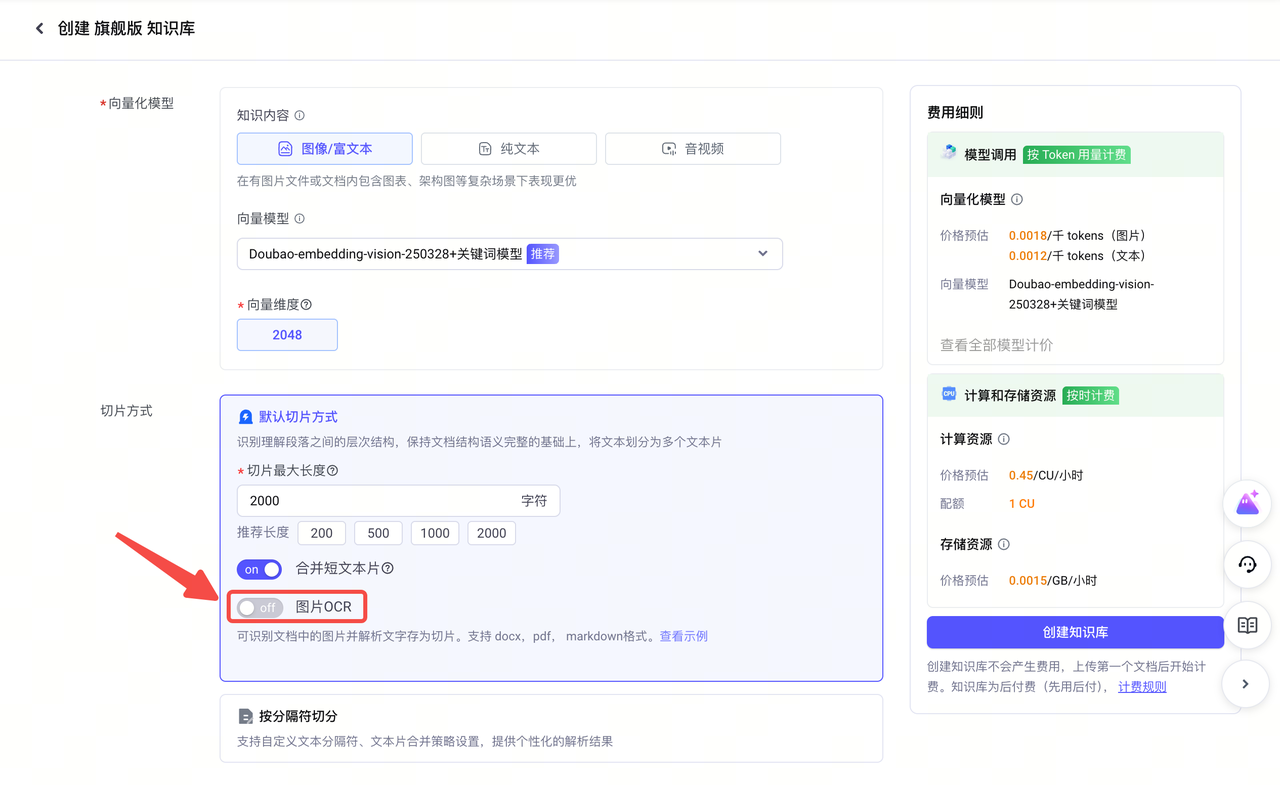This screenshot has width=1280, height=785.
Task: Open the 查看示例 link
Action: tap(684, 636)
